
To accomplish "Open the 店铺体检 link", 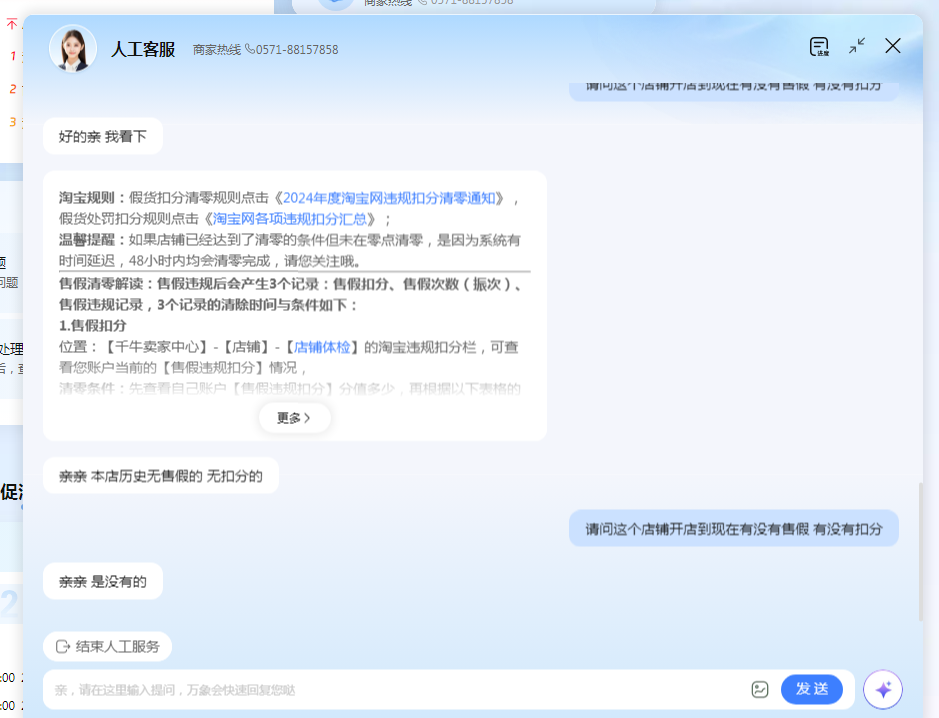I will [322, 347].
